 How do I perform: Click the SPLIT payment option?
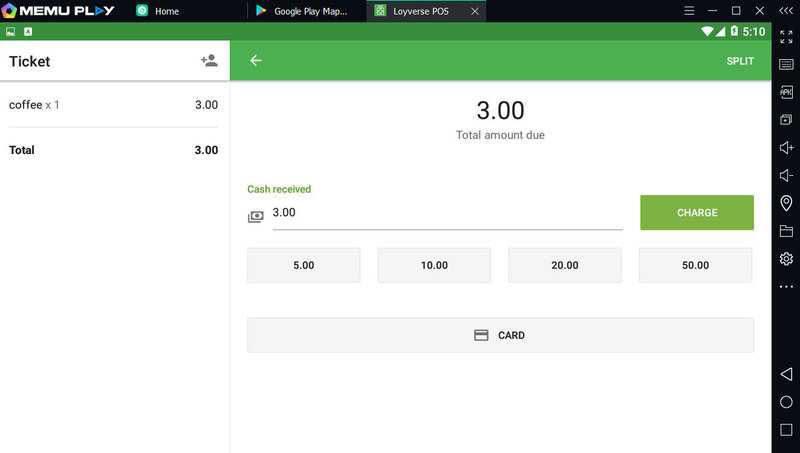coord(739,61)
